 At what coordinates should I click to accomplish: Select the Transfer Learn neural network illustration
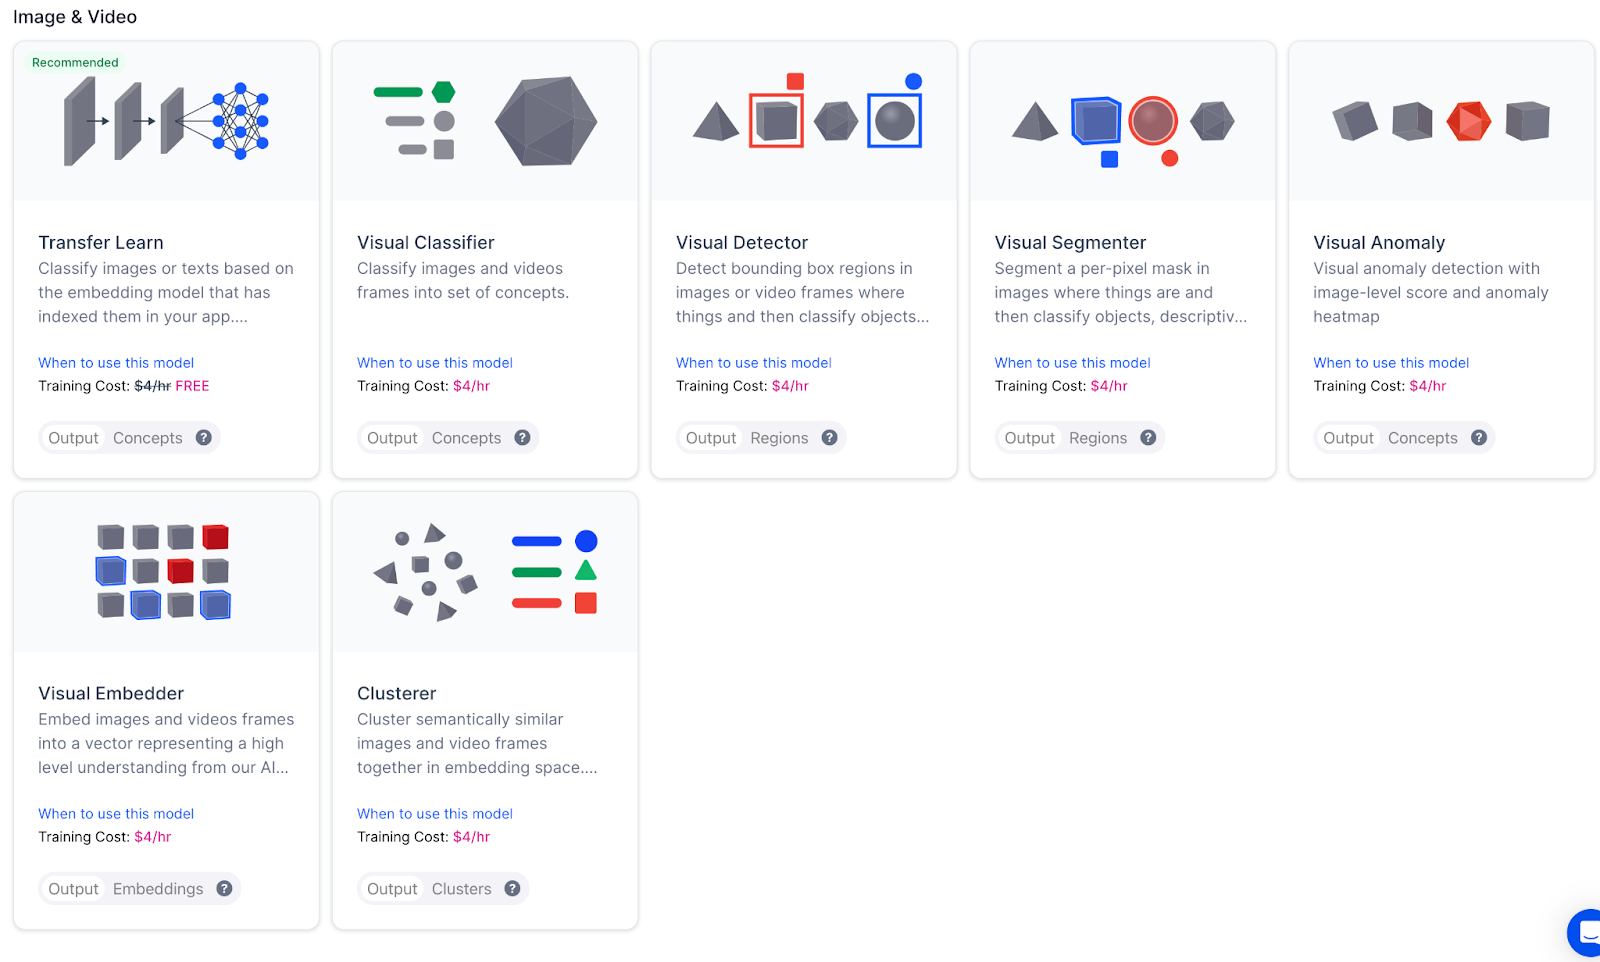tap(166, 123)
